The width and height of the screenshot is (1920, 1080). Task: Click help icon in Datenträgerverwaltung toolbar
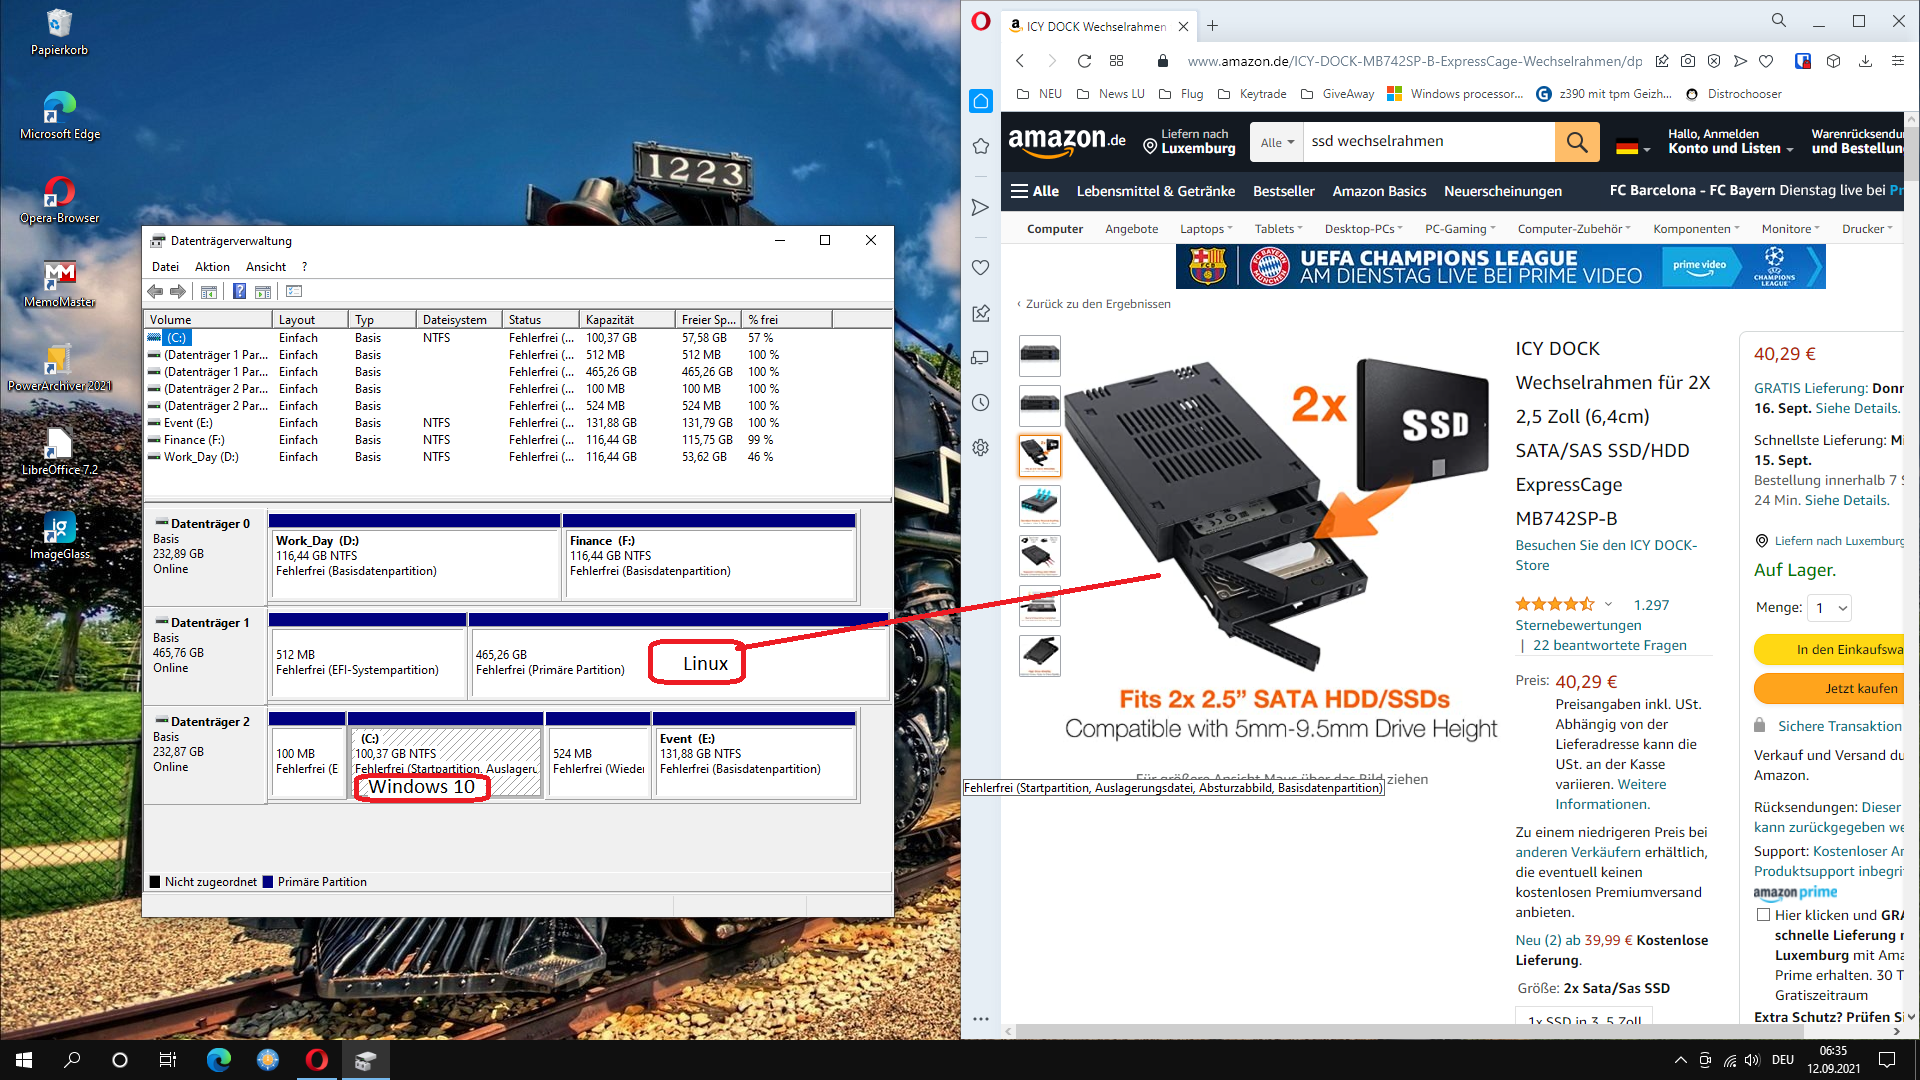point(239,291)
